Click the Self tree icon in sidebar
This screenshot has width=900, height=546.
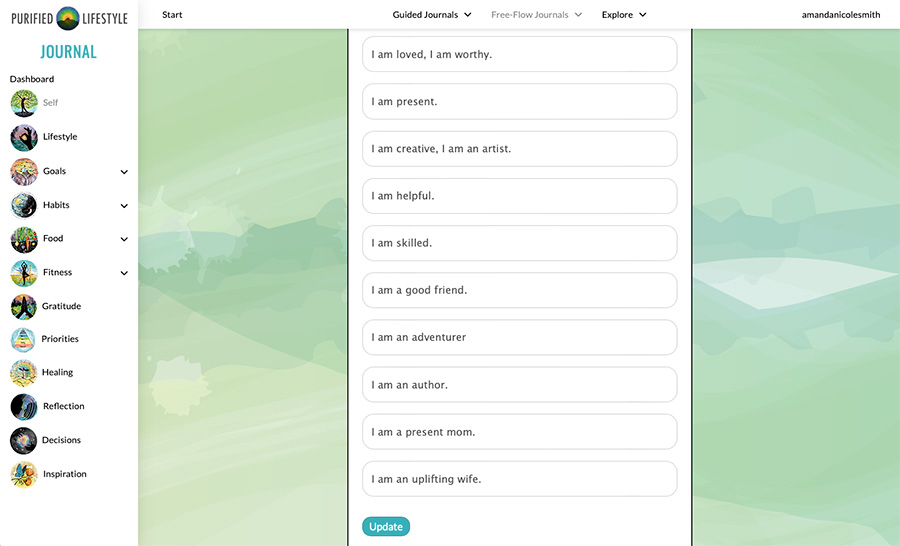24,103
